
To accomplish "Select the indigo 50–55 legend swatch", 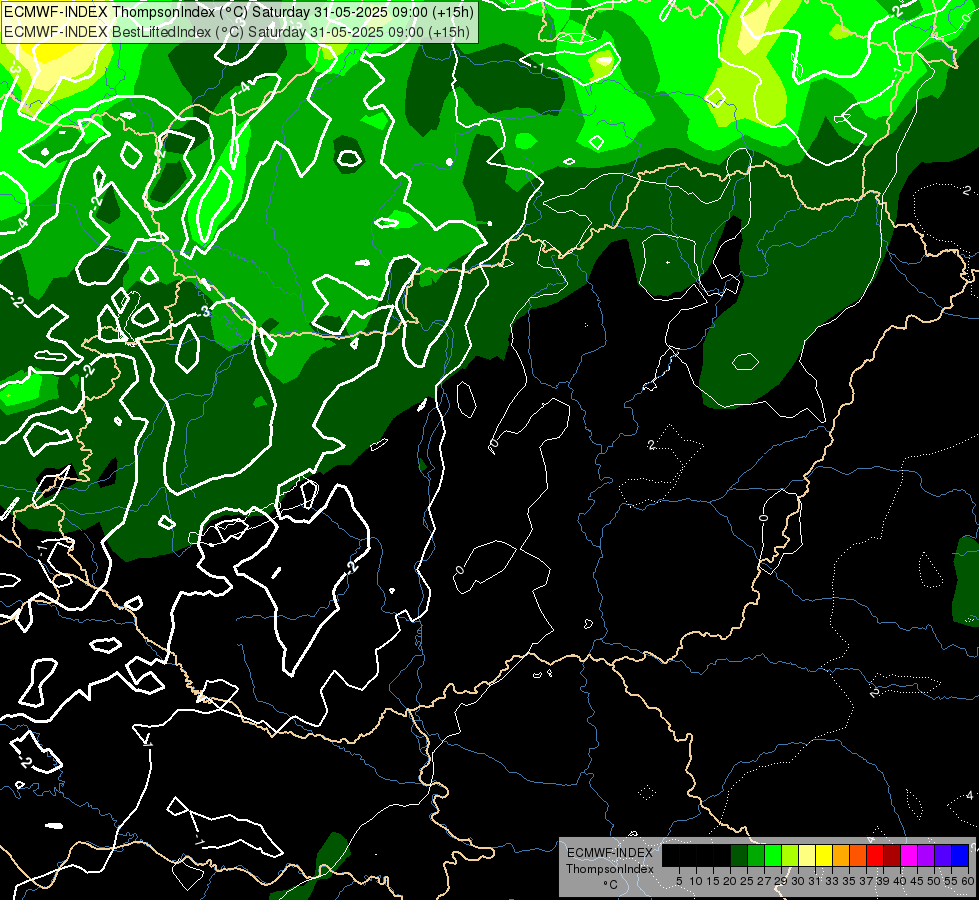I will tap(943, 855).
